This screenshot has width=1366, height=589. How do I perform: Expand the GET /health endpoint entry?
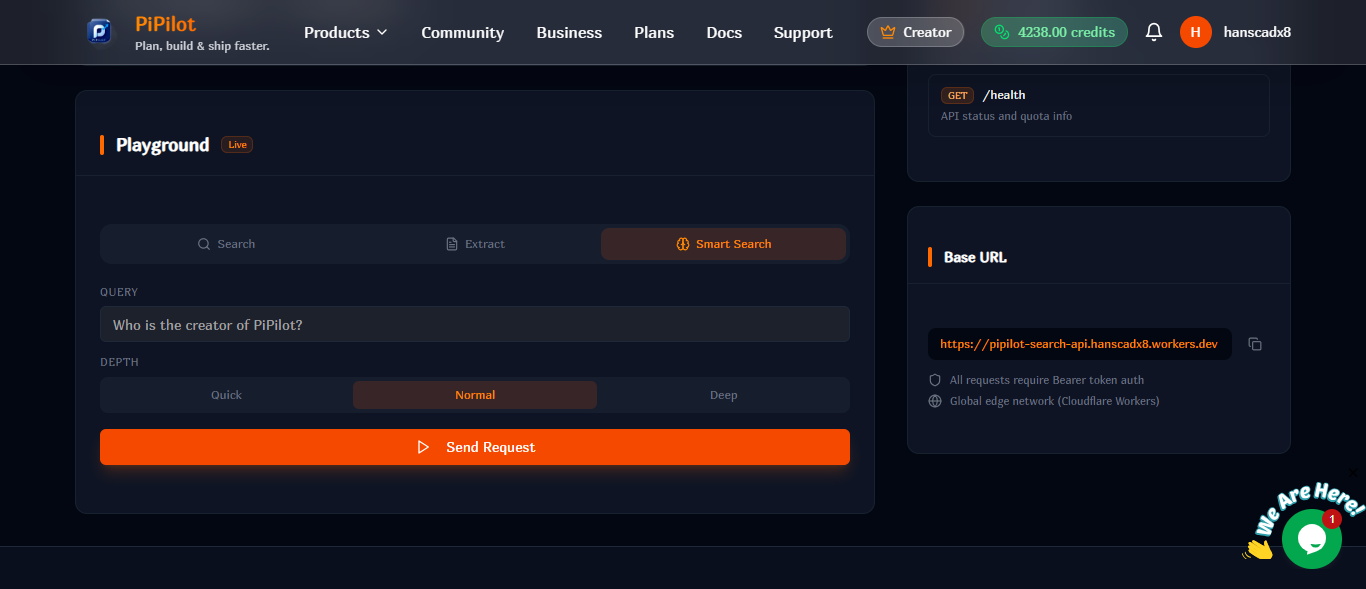(1097, 104)
